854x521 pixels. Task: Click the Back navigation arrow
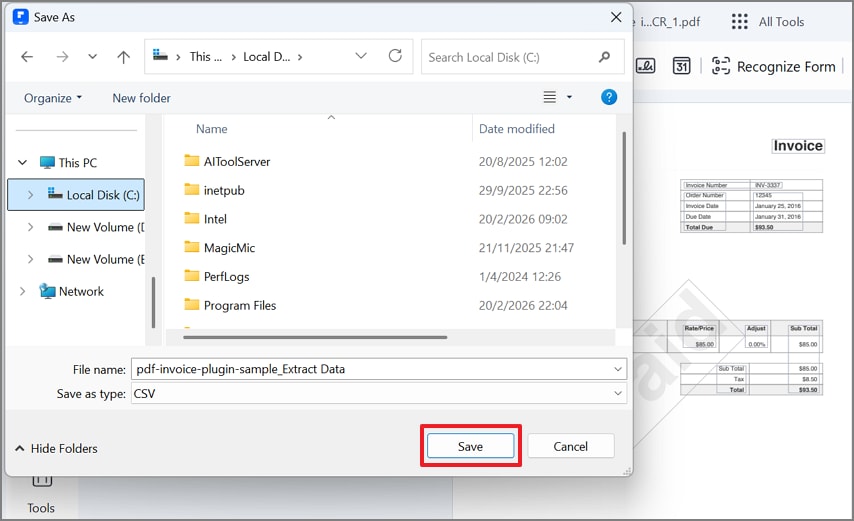coord(27,57)
